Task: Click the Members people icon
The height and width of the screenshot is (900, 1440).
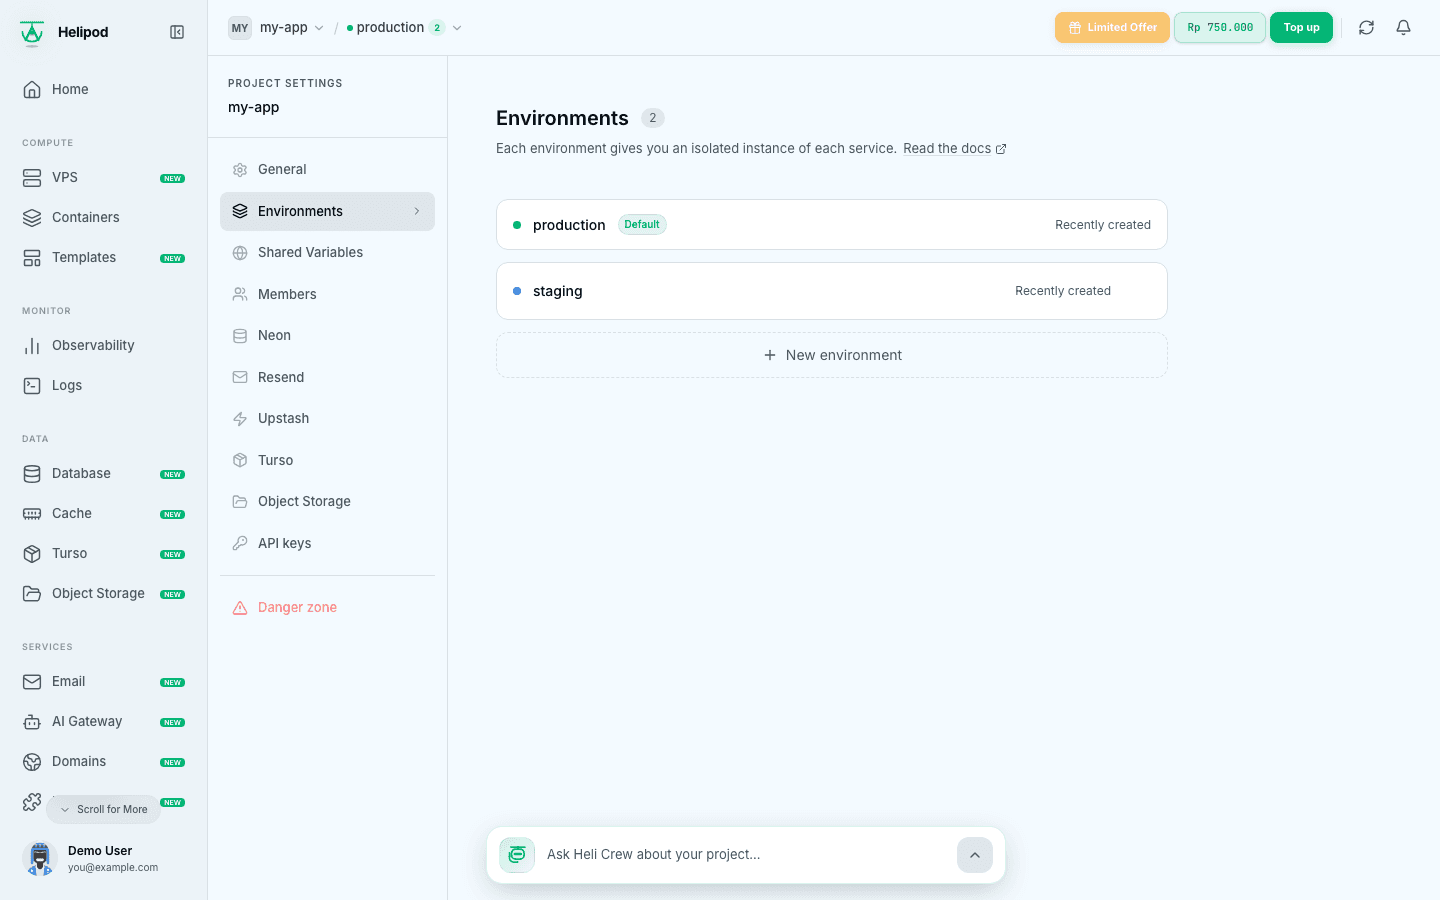Action: [x=240, y=294]
